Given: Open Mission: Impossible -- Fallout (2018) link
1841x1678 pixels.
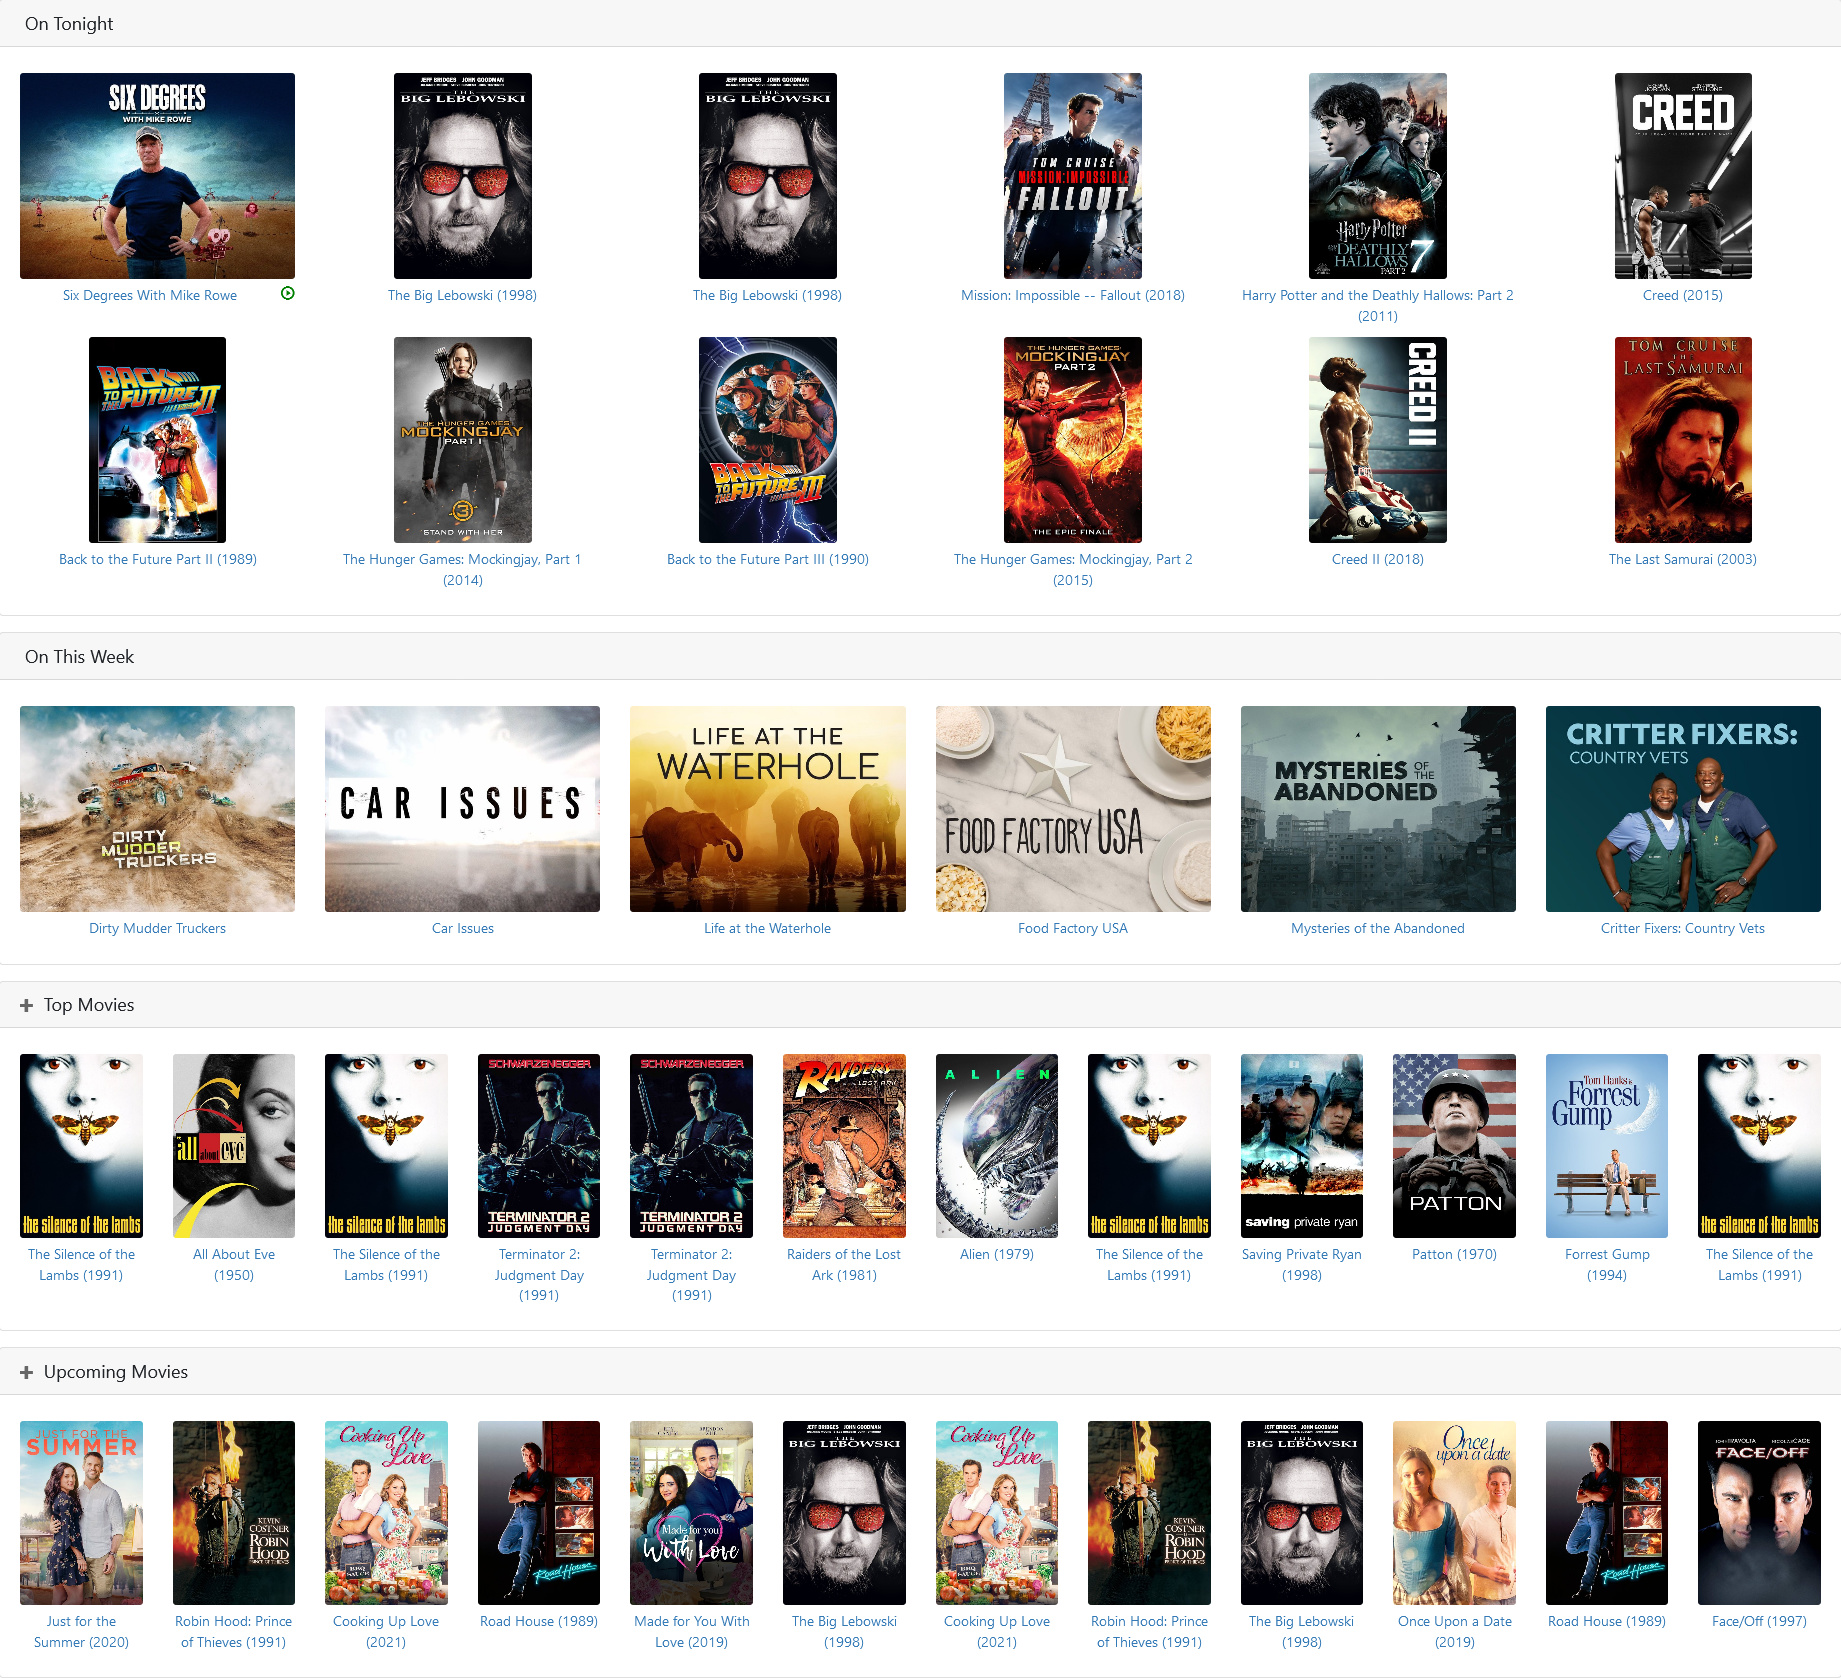Looking at the screenshot, I should [x=1072, y=296].
